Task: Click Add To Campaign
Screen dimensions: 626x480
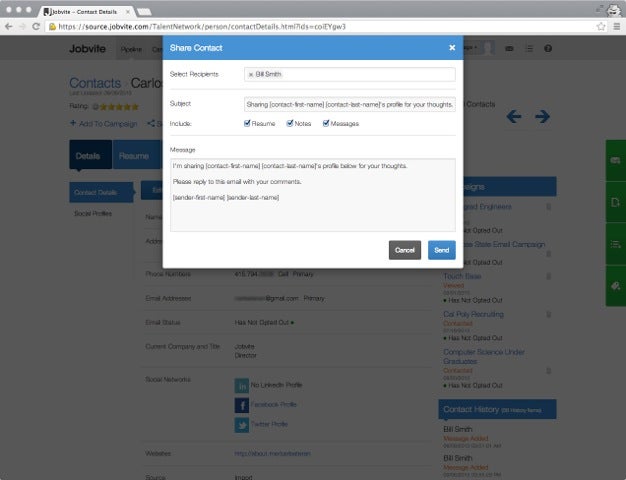Action: (x=103, y=124)
